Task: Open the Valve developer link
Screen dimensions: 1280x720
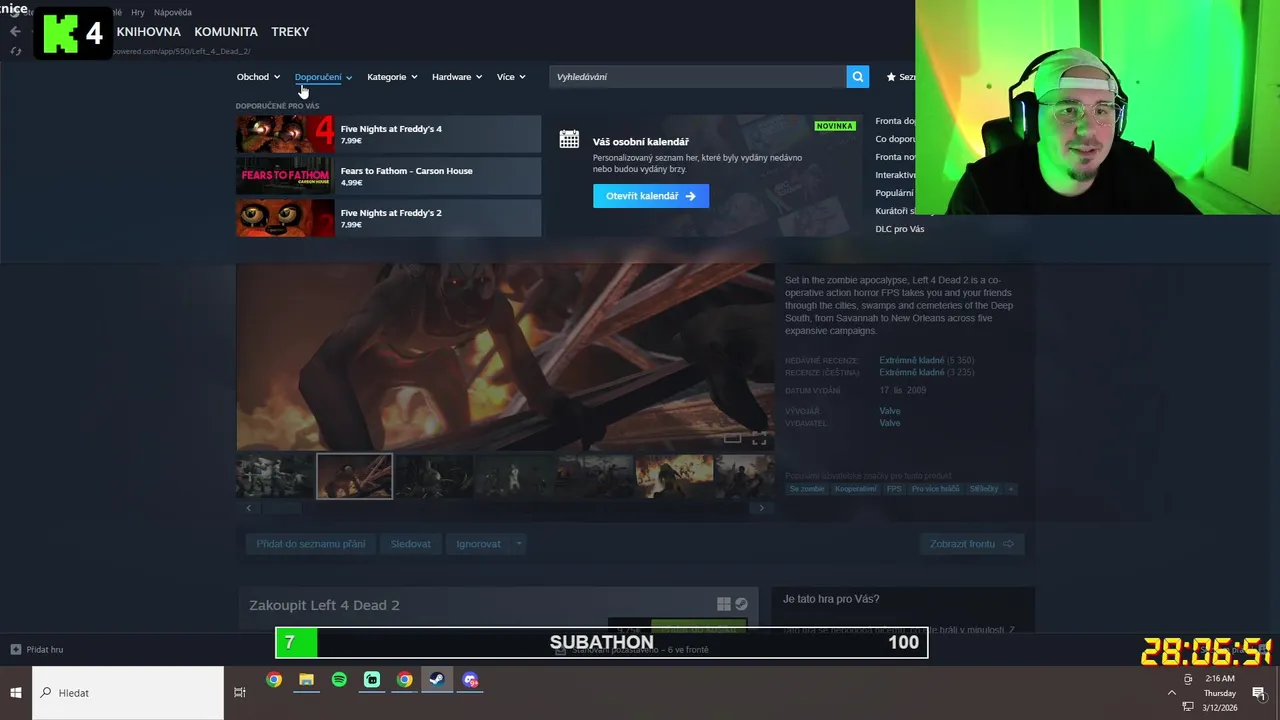Action: 890,411
